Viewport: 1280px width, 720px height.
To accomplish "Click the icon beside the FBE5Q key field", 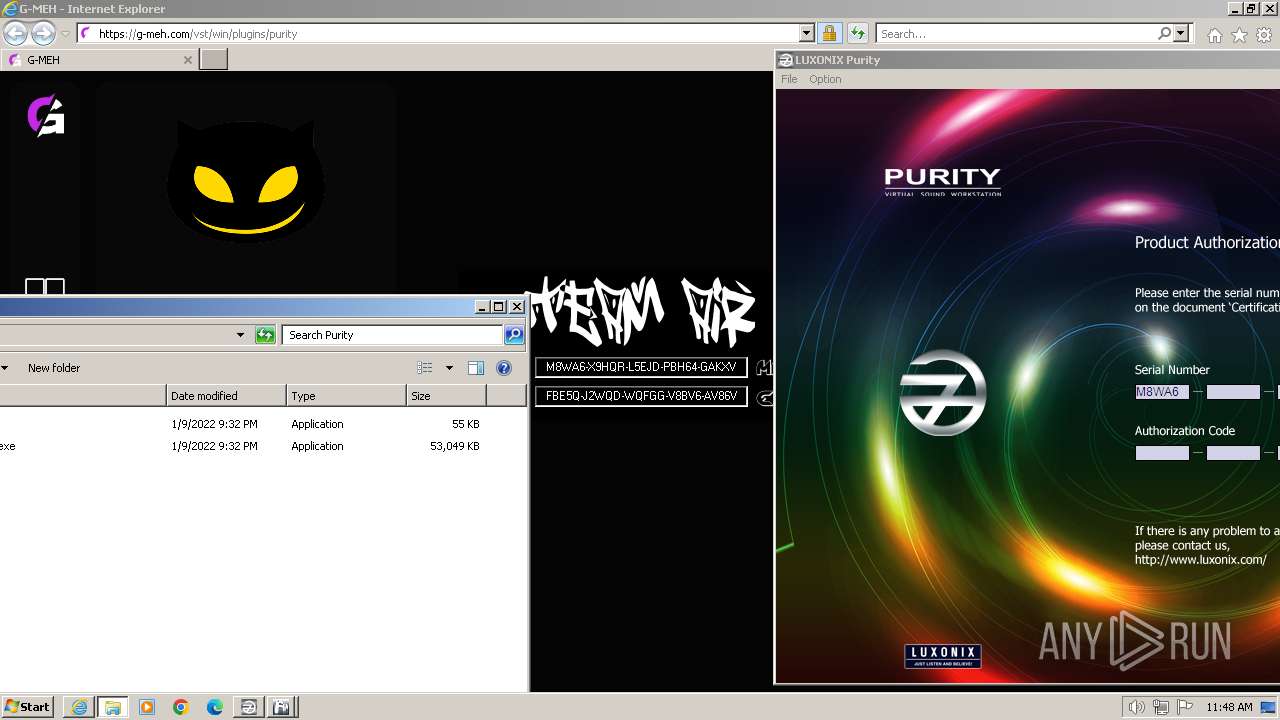I will (x=765, y=397).
